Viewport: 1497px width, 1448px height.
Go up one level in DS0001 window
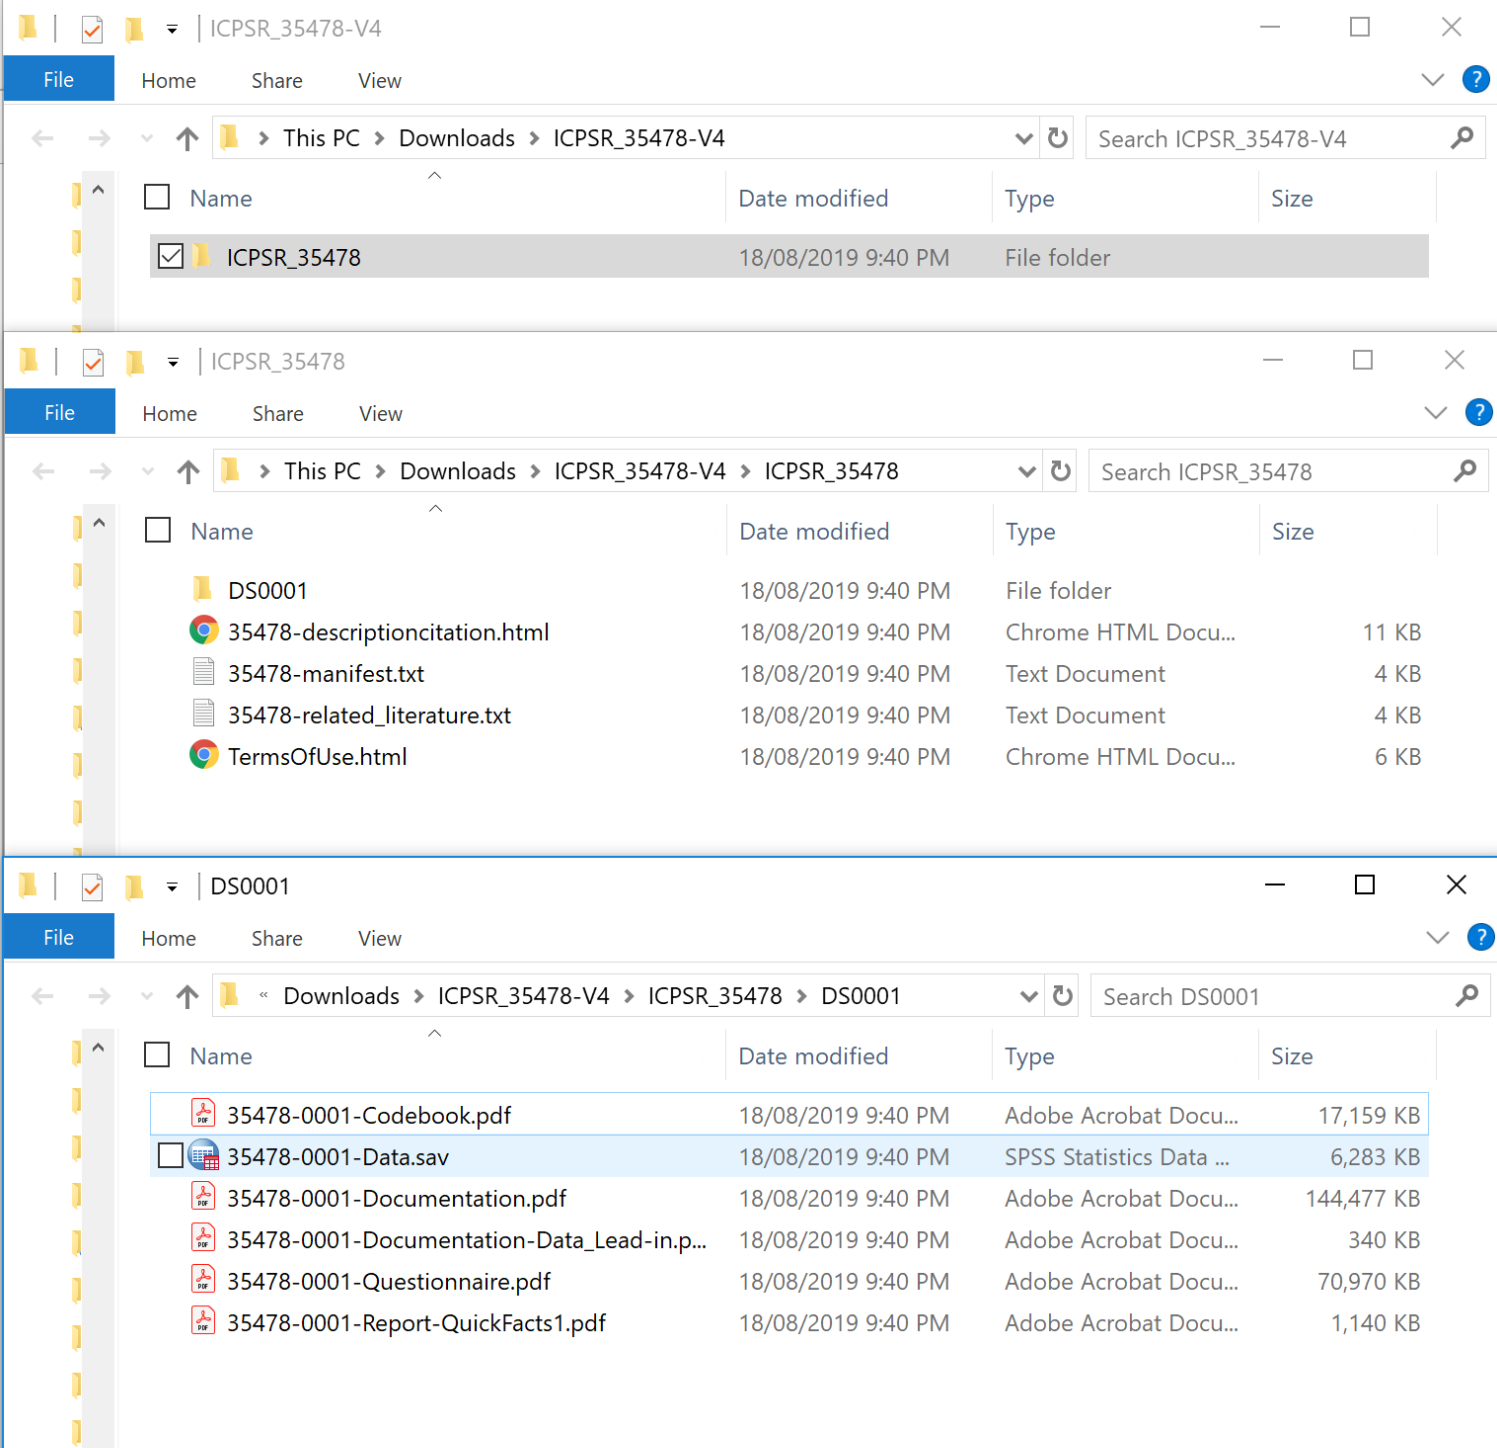(187, 996)
